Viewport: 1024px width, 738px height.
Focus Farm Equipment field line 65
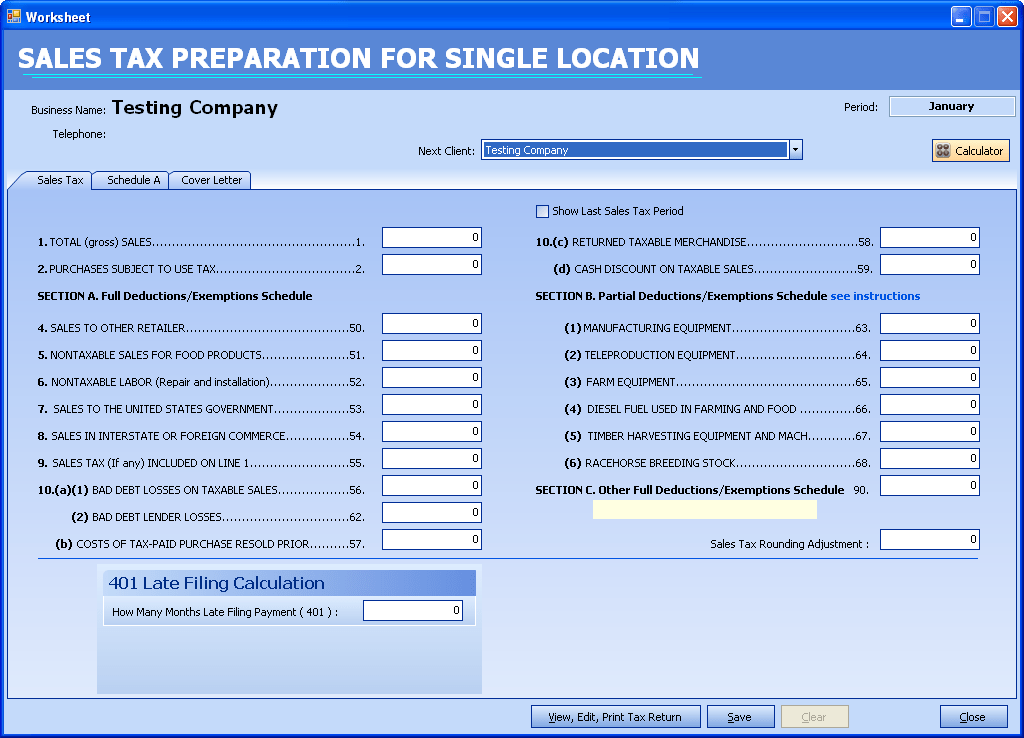click(930, 377)
